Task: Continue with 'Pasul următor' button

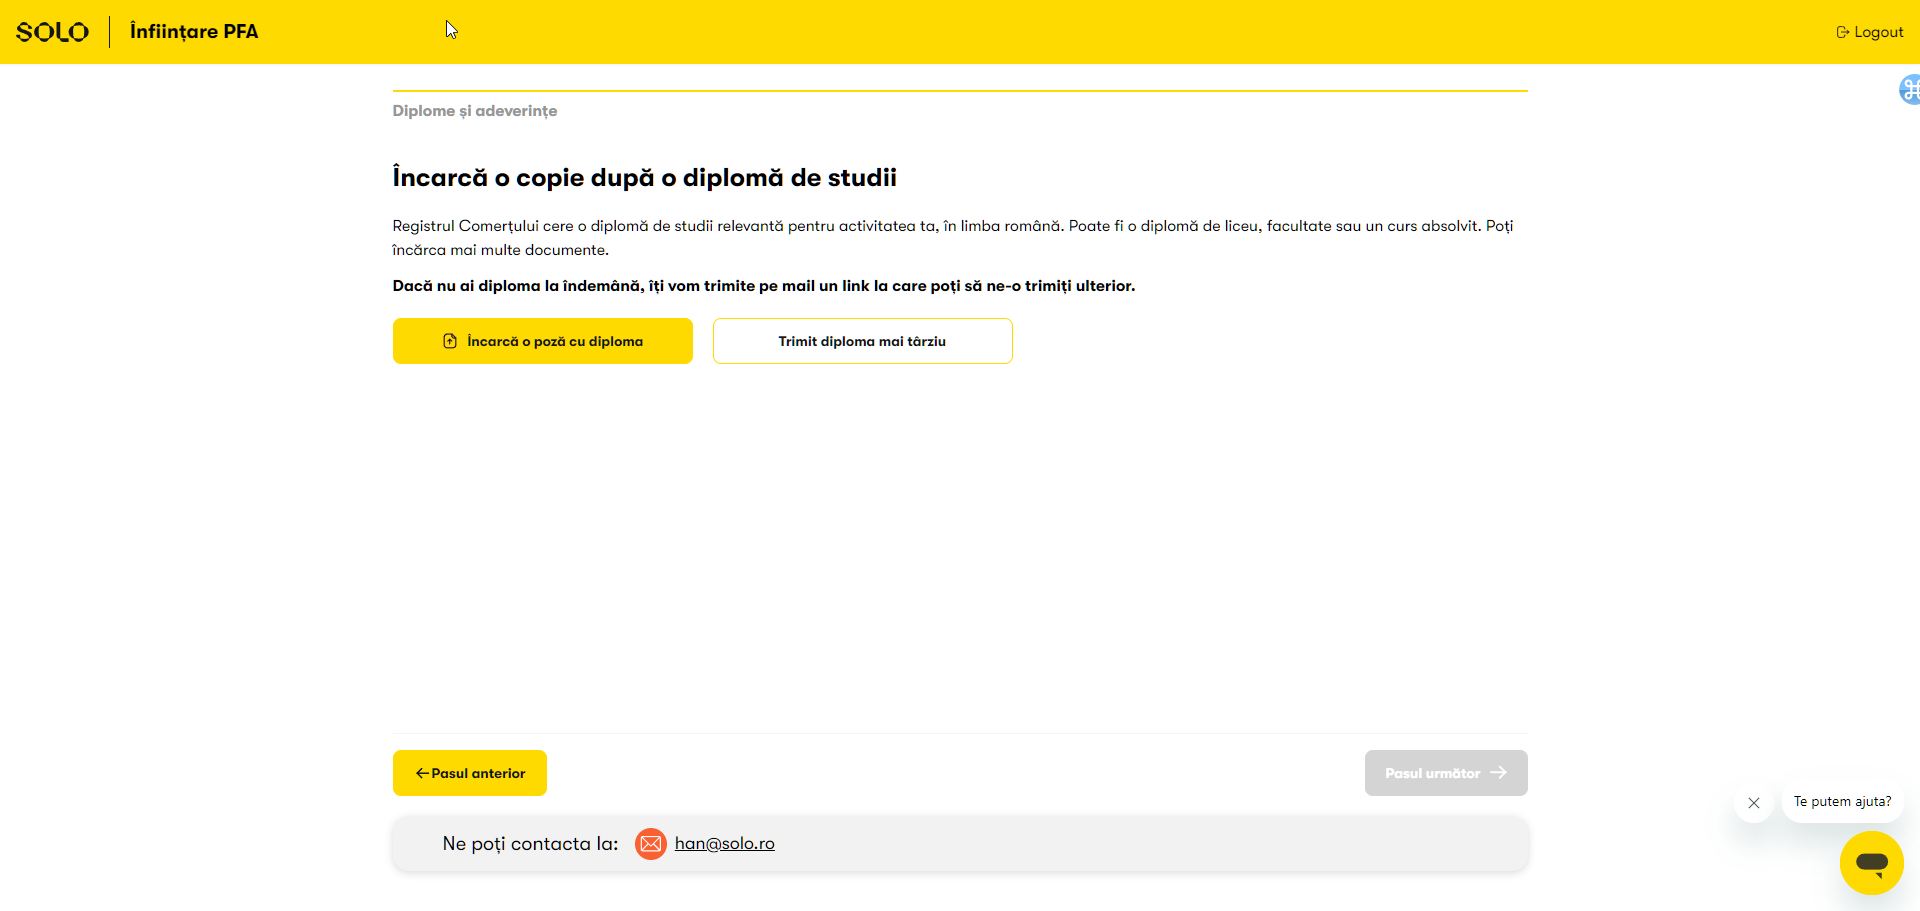Action: pyautogui.click(x=1445, y=773)
